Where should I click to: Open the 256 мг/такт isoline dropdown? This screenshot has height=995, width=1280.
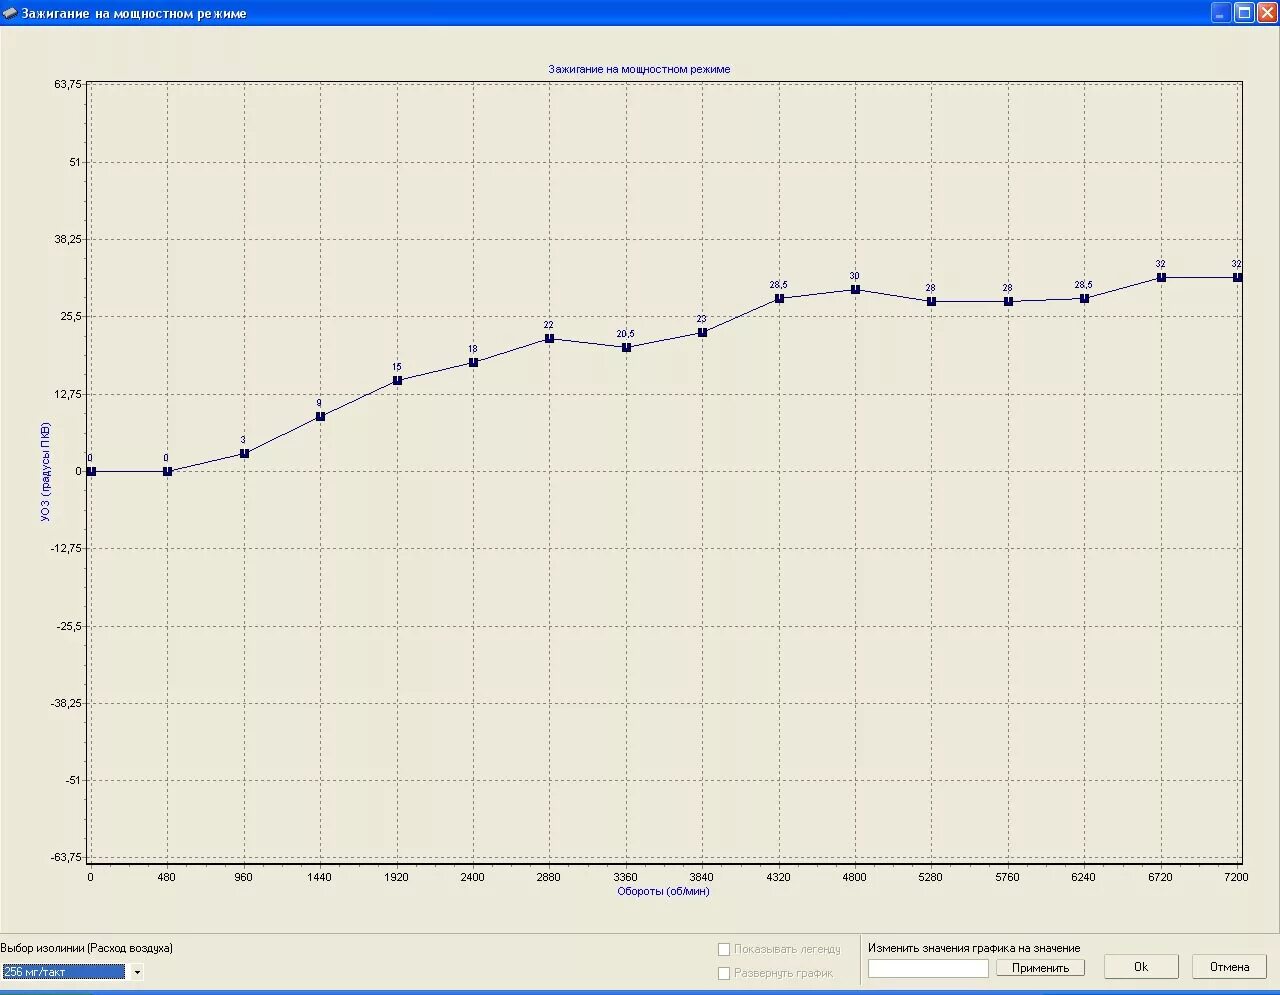coord(137,972)
